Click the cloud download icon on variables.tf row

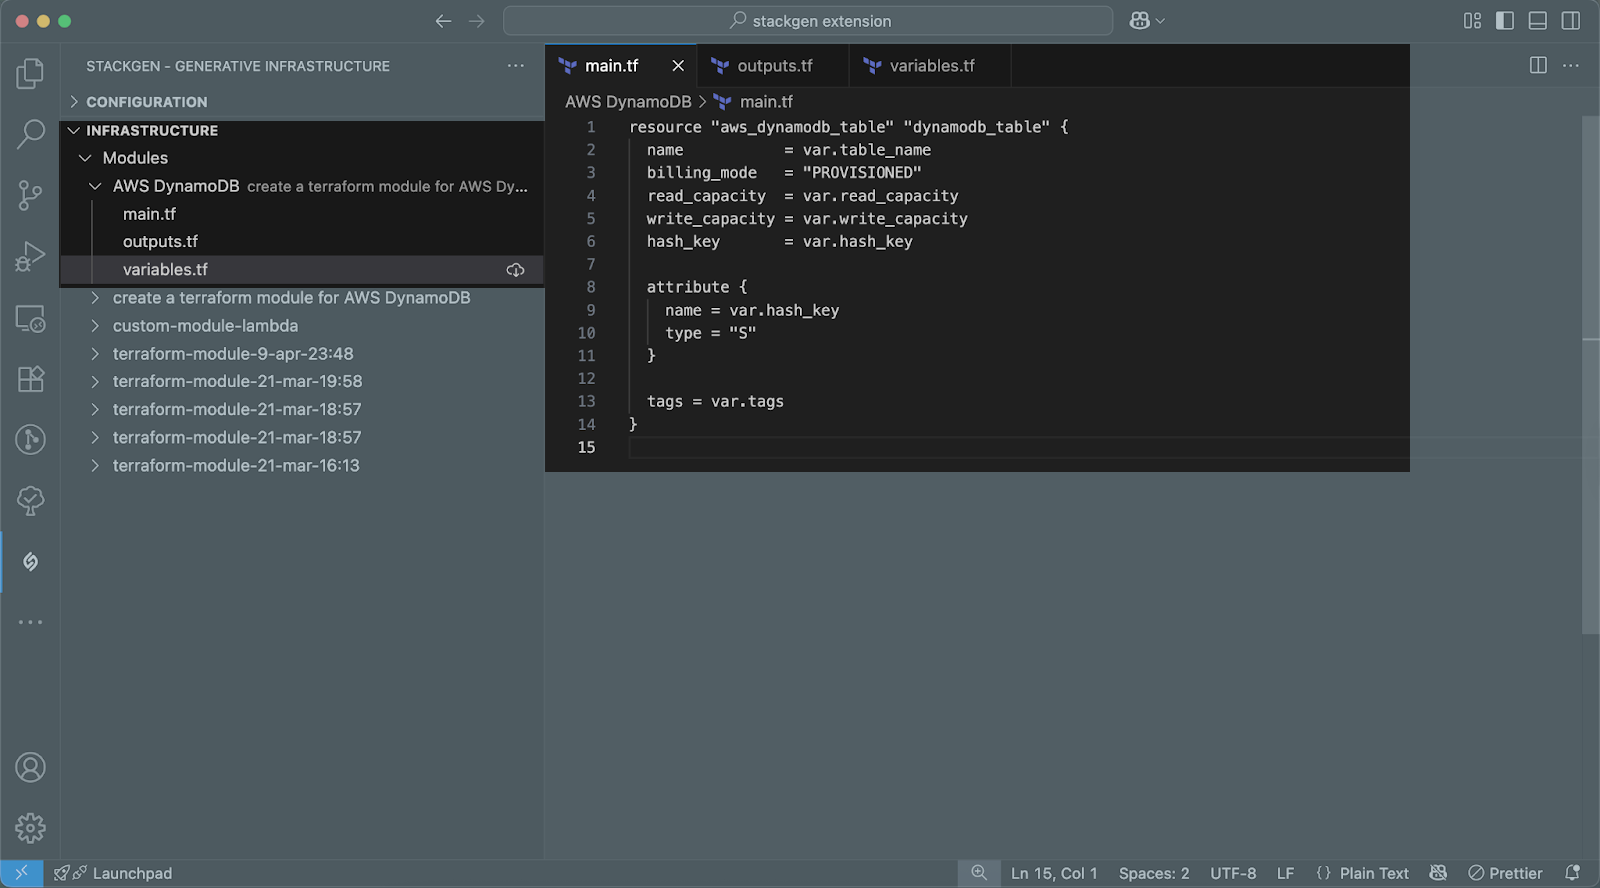click(x=515, y=270)
